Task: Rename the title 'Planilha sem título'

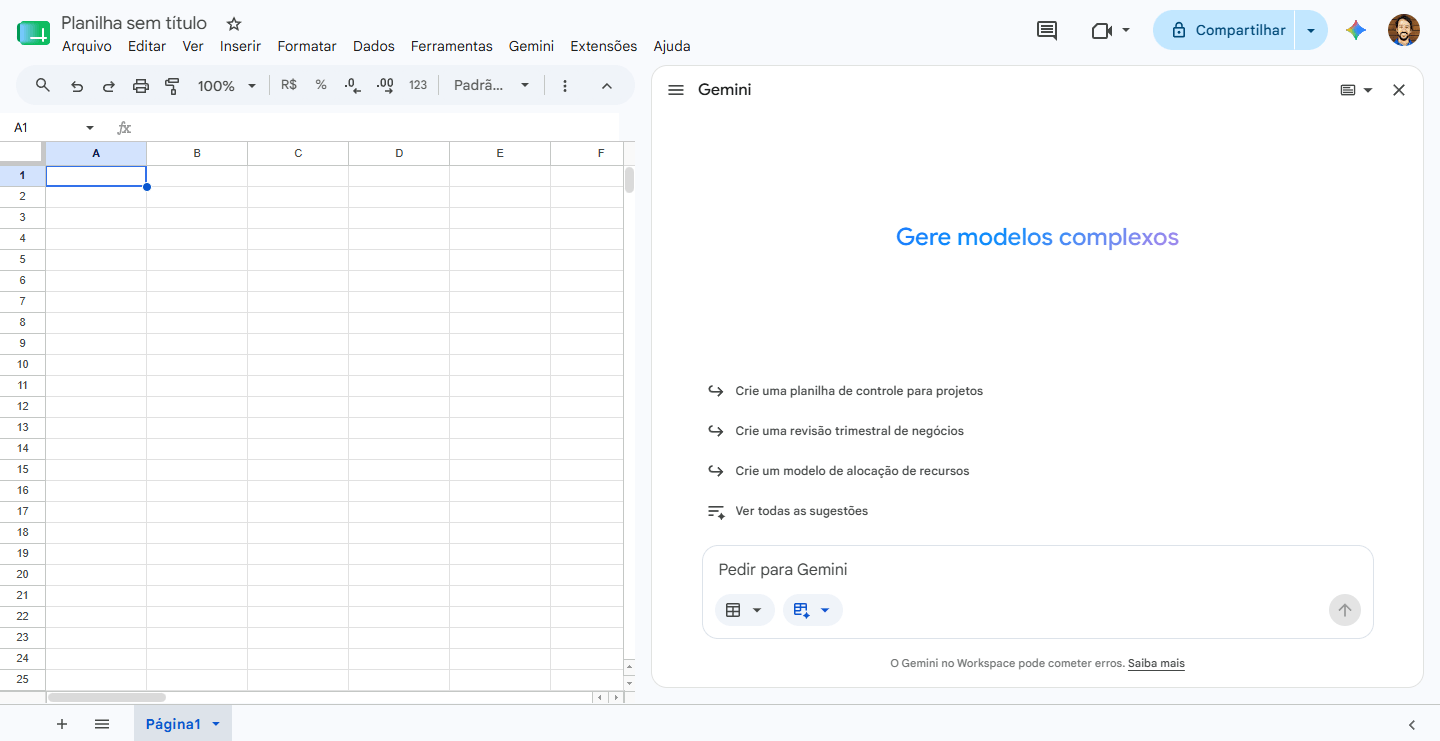Action: point(134,23)
